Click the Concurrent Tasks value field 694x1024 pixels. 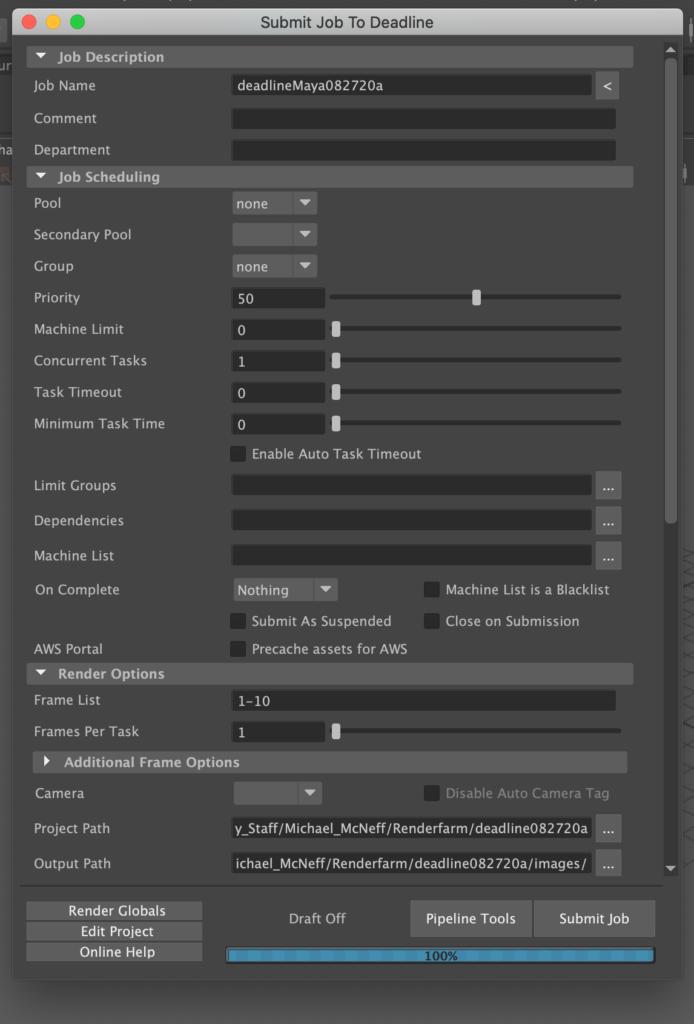point(279,361)
